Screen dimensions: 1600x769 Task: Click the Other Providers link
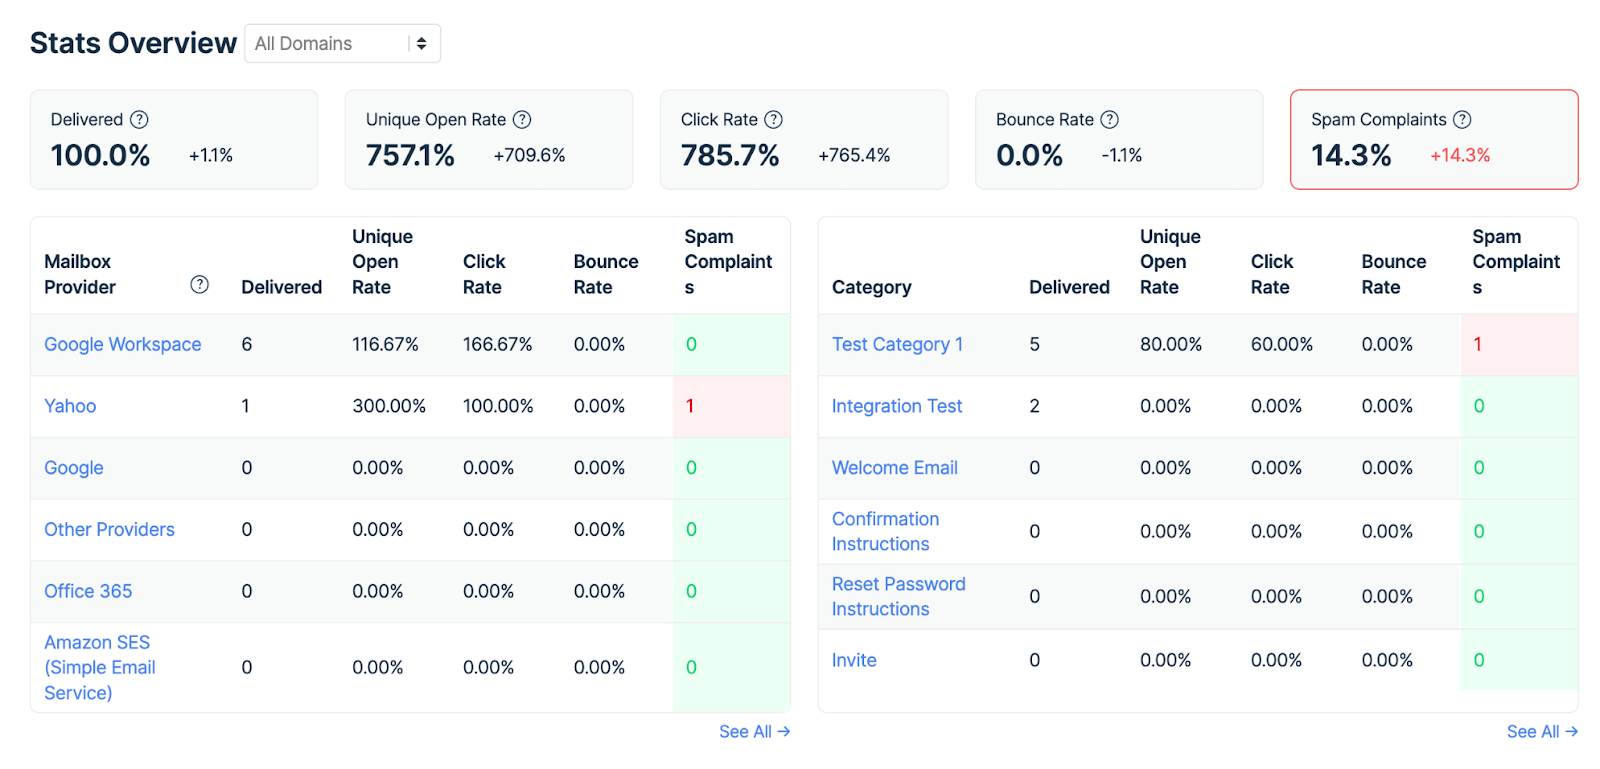tap(109, 529)
